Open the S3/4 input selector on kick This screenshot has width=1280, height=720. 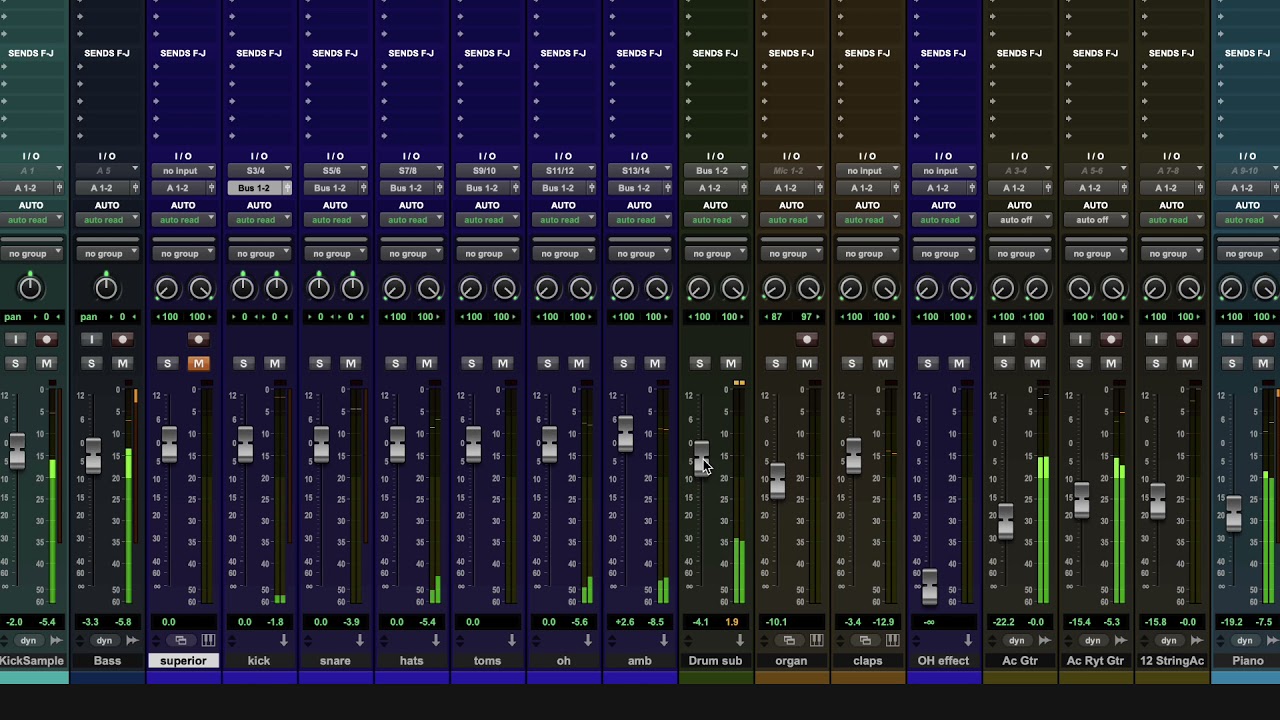pyautogui.click(x=259, y=171)
